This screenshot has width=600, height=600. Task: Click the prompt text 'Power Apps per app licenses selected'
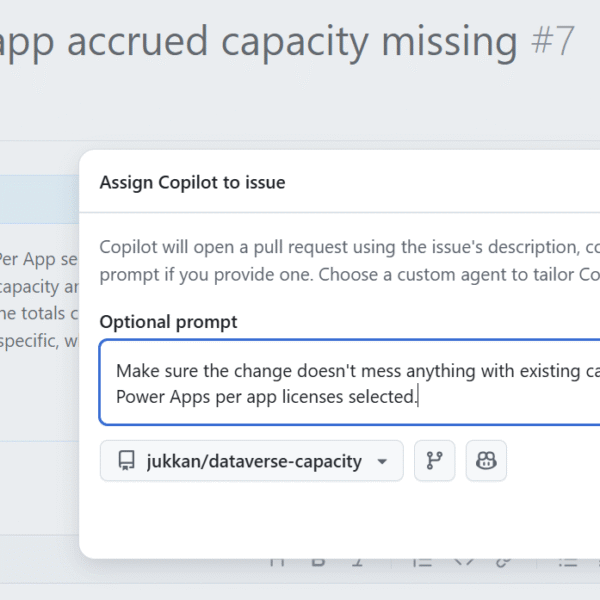click(x=266, y=397)
